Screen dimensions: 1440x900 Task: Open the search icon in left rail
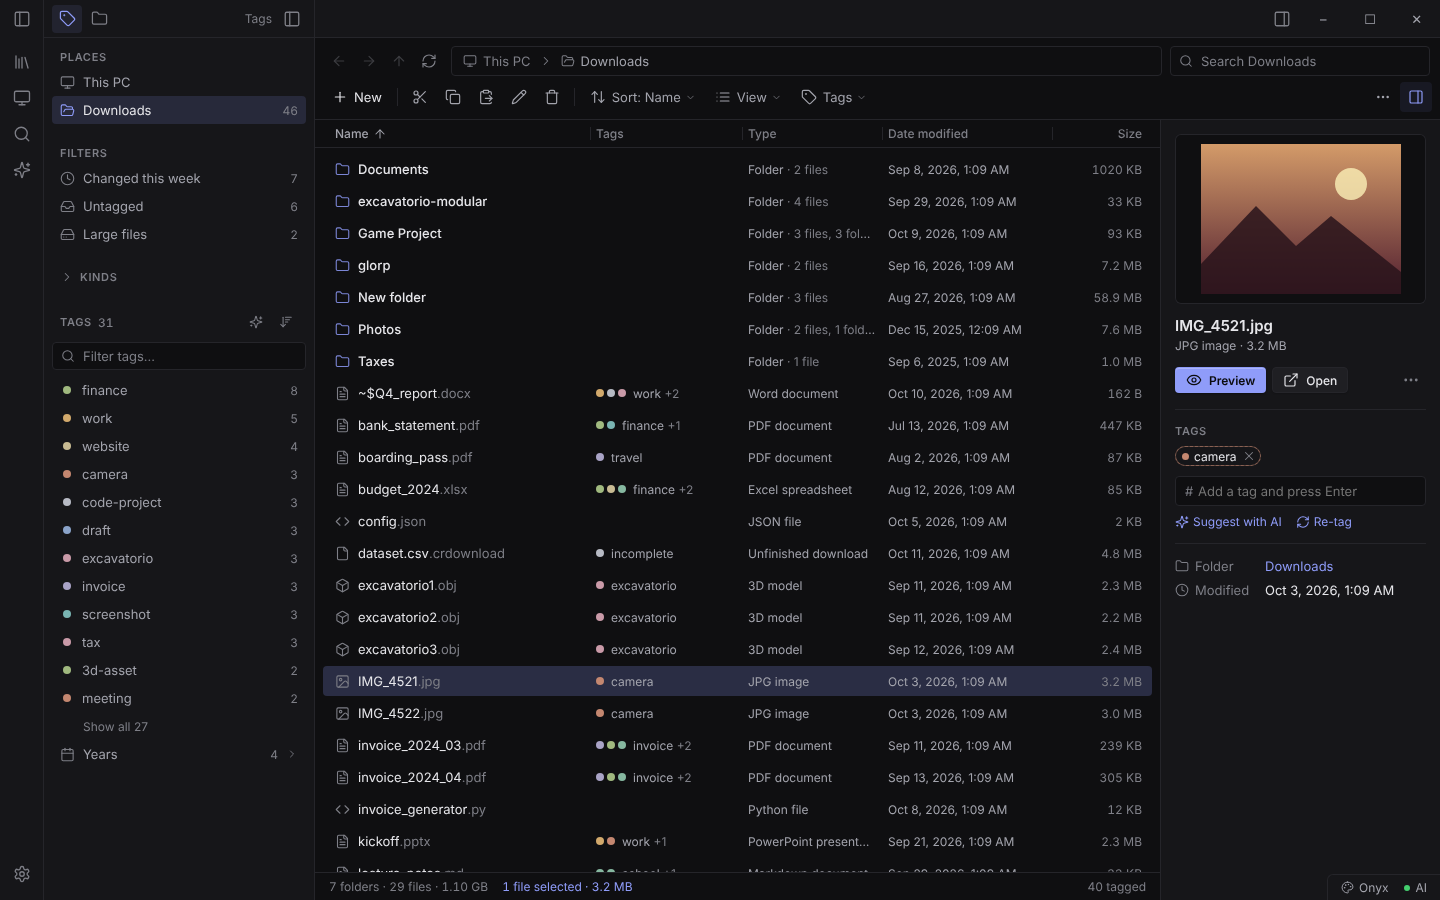[22, 134]
